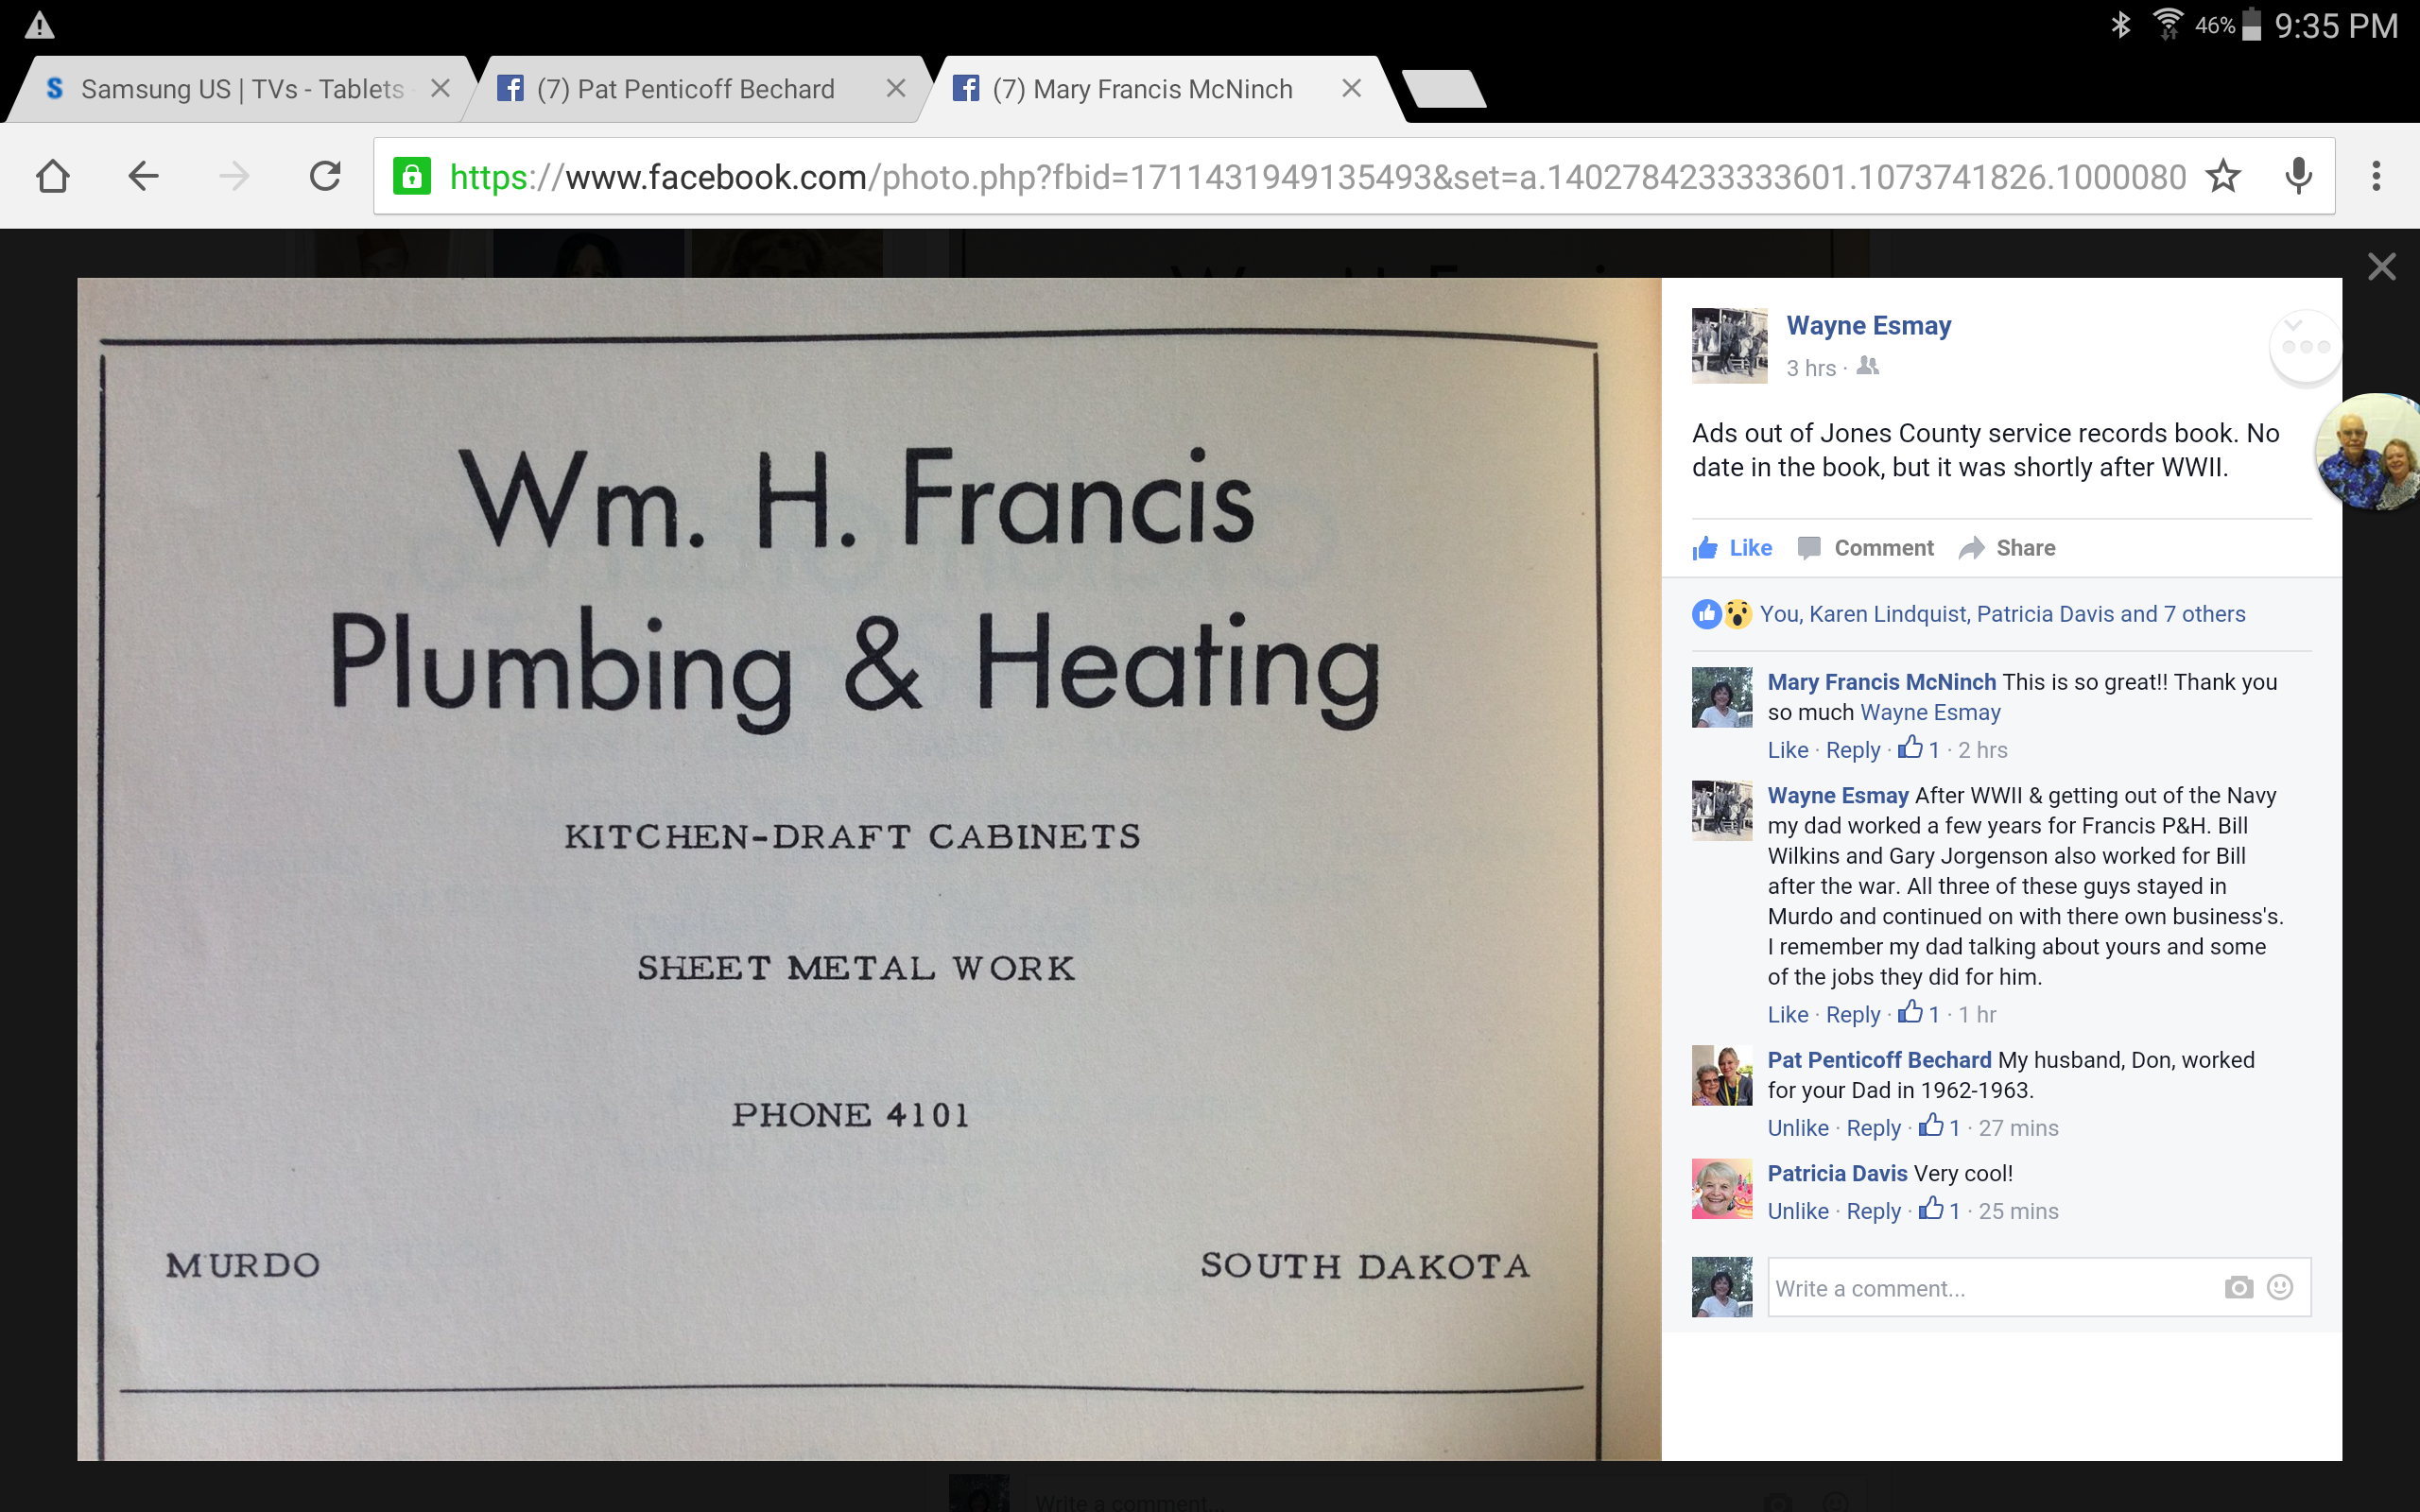Go to Chrome home page icon

tap(52, 177)
